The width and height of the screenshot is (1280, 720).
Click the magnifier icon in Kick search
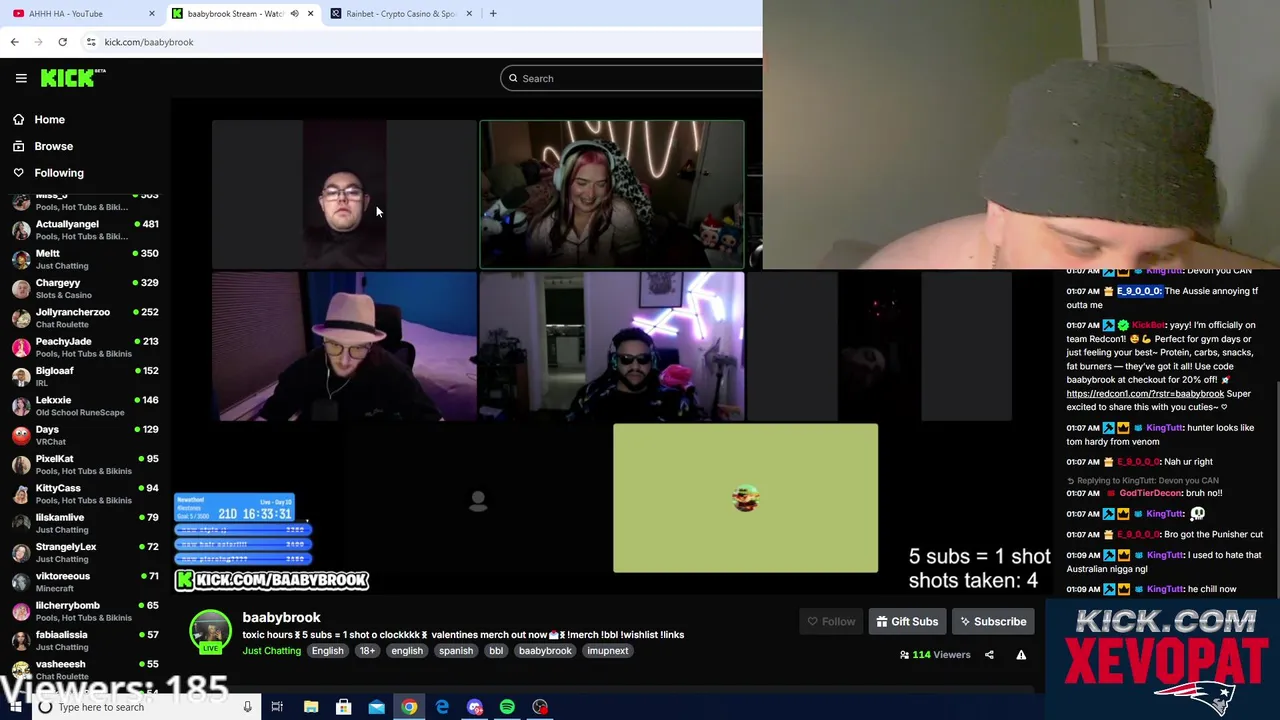pyautogui.click(x=513, y=78)
